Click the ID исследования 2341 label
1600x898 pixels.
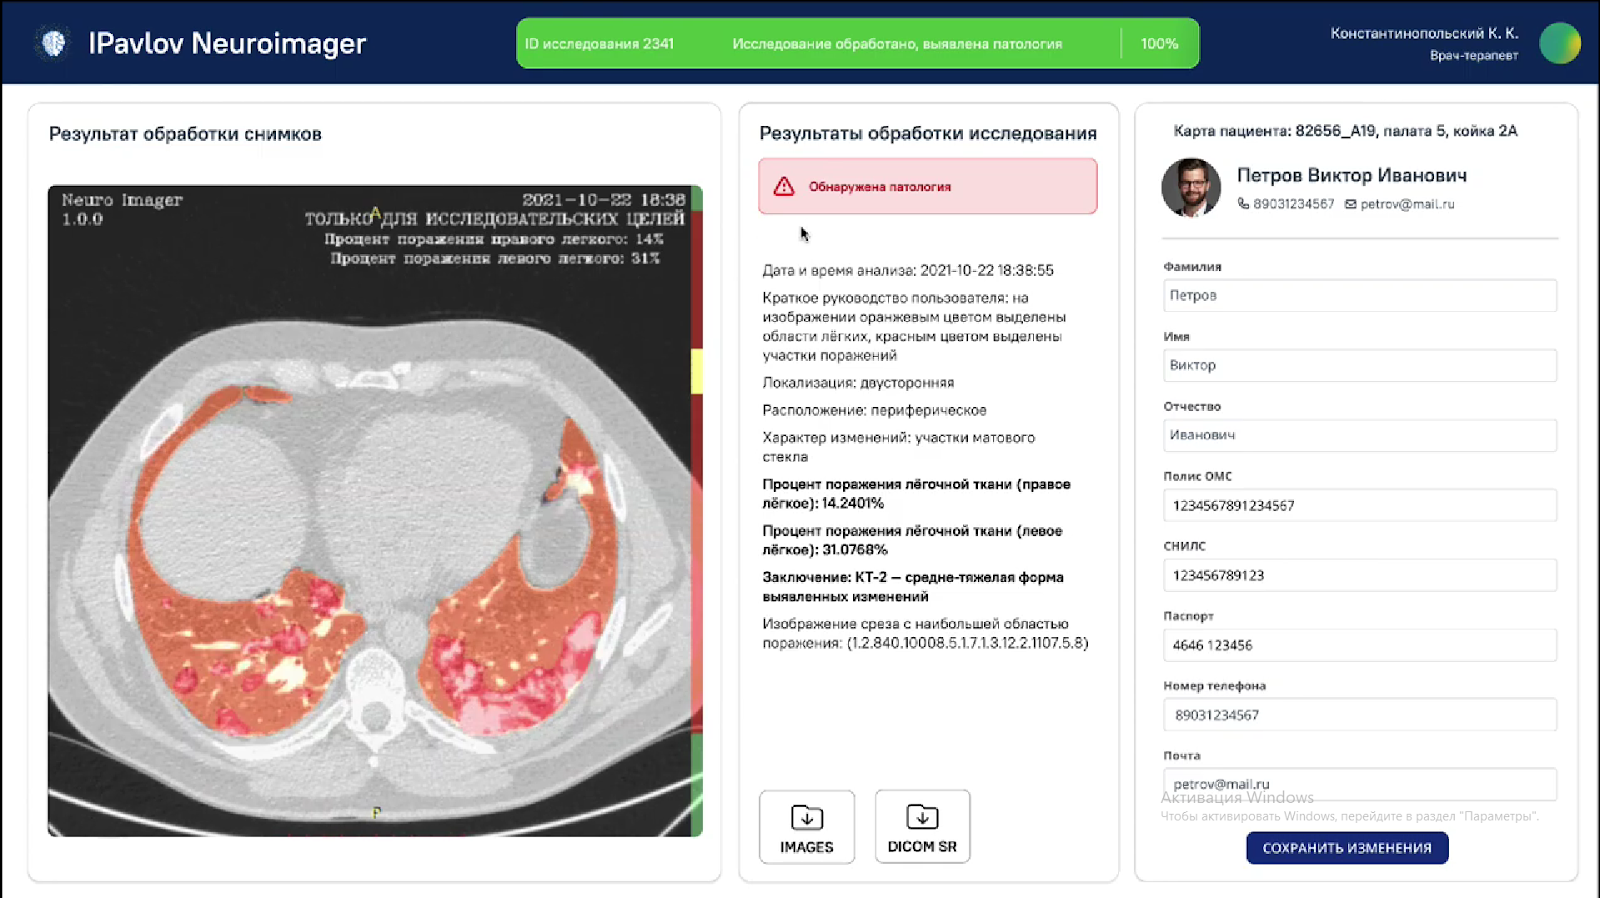pyautogui.click(x=599, y=44)
